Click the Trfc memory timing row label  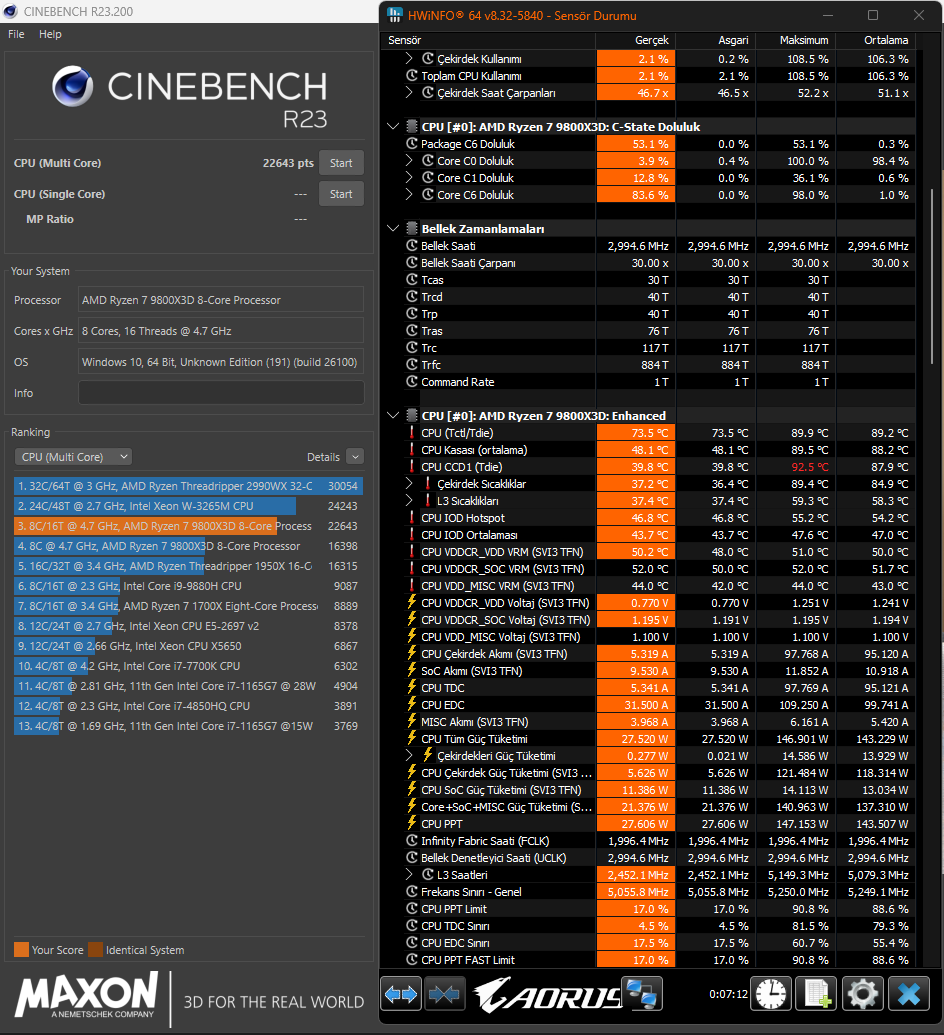point(431,365)
